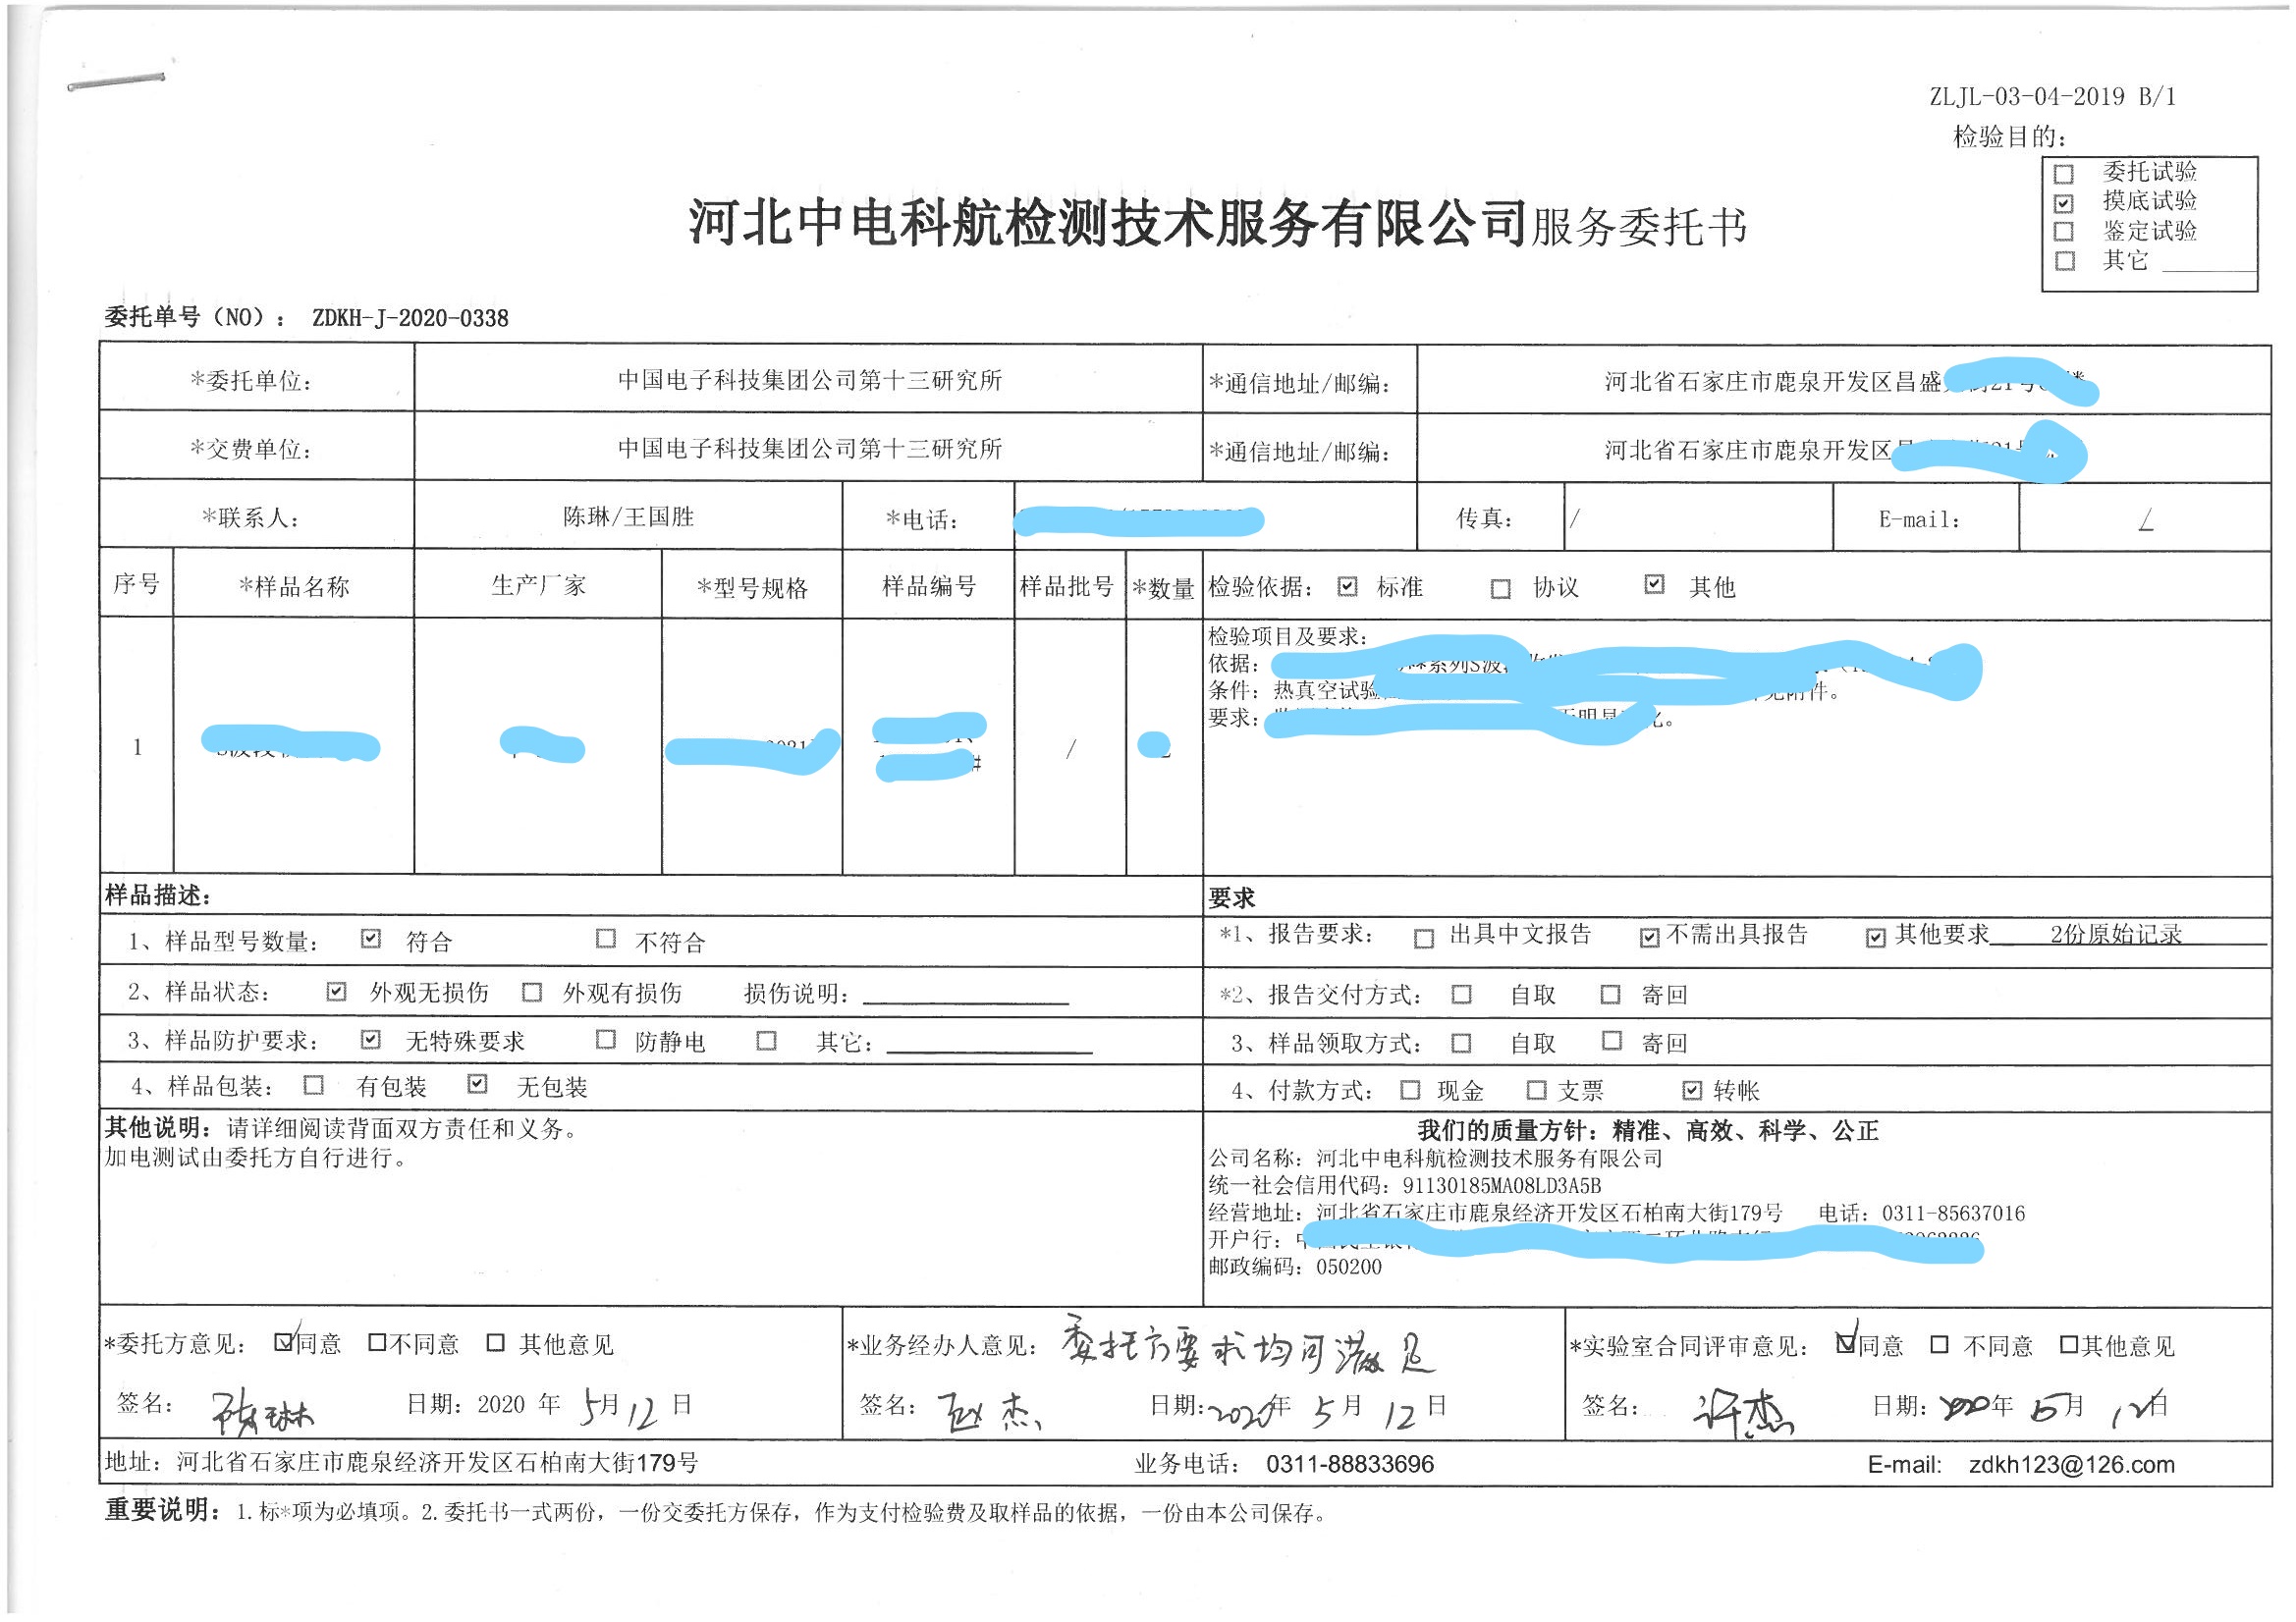Click the 委托方 signature 陈琳
Viewport: 2296px width, 1622px height.
262,1410
